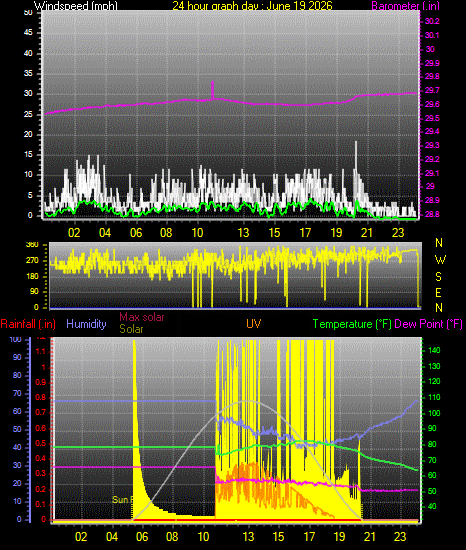Click hour label "02" under the windspeed graph
This screenshot has width=466, height=550.
pos(74,233)
